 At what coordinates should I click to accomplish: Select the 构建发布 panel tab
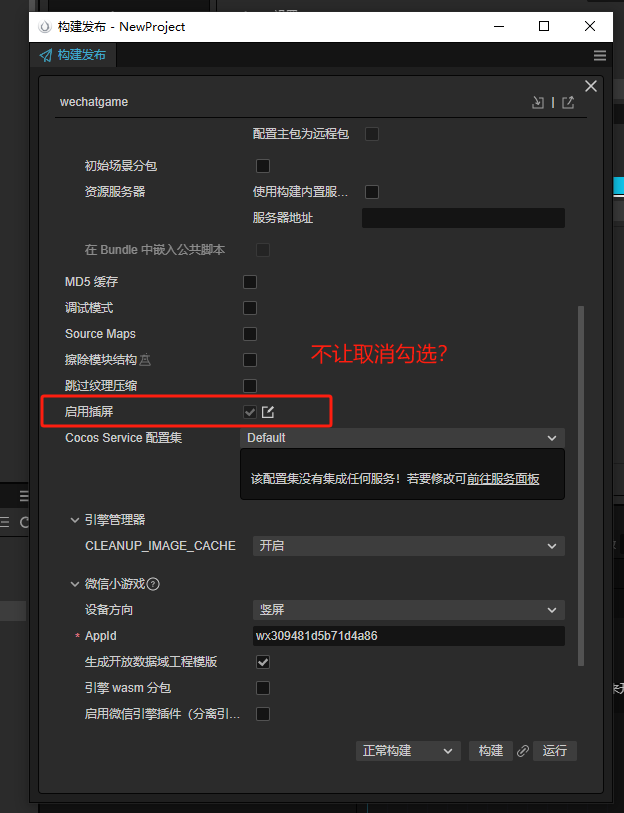[x=73, y=55]
